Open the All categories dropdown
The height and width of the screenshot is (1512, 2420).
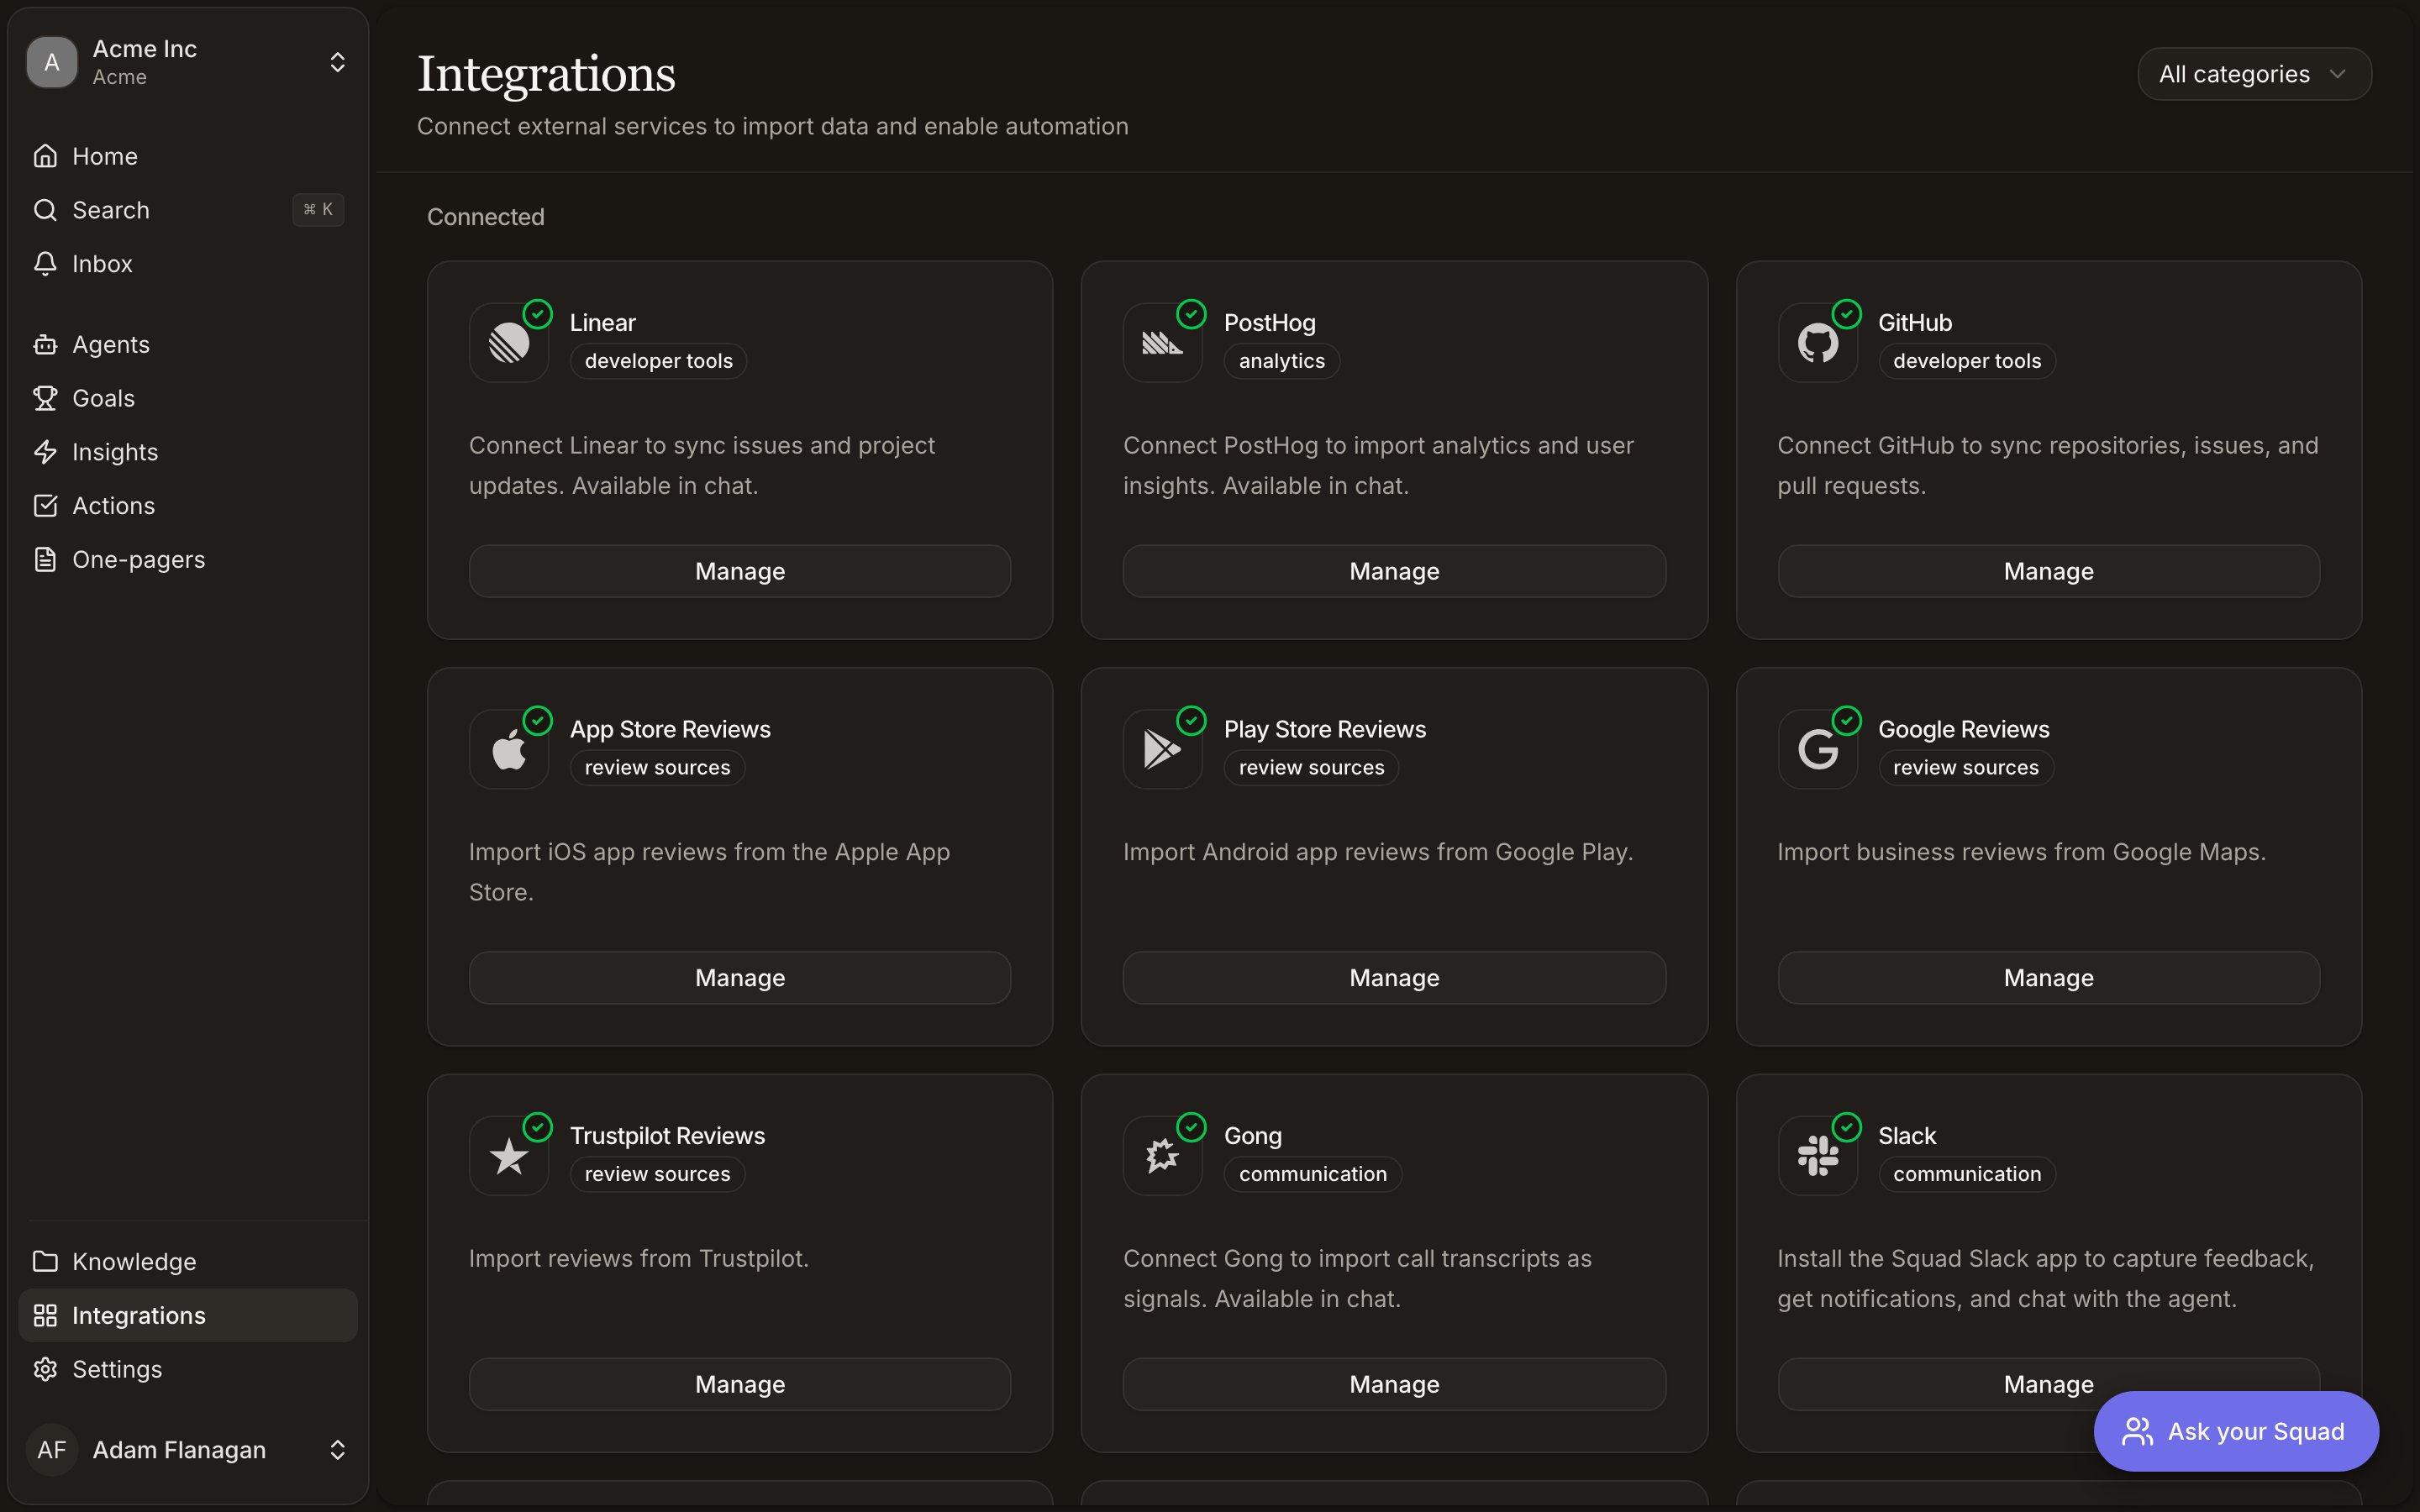(2254, 74)
